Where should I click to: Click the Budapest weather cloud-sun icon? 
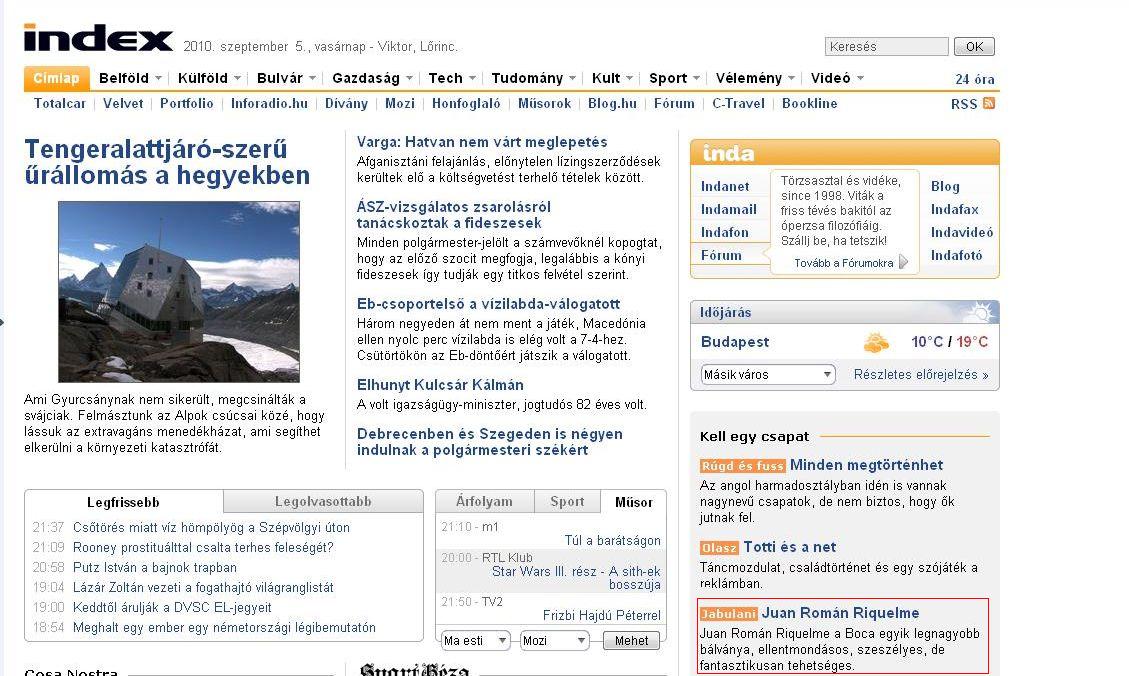(x=876, y=342)
